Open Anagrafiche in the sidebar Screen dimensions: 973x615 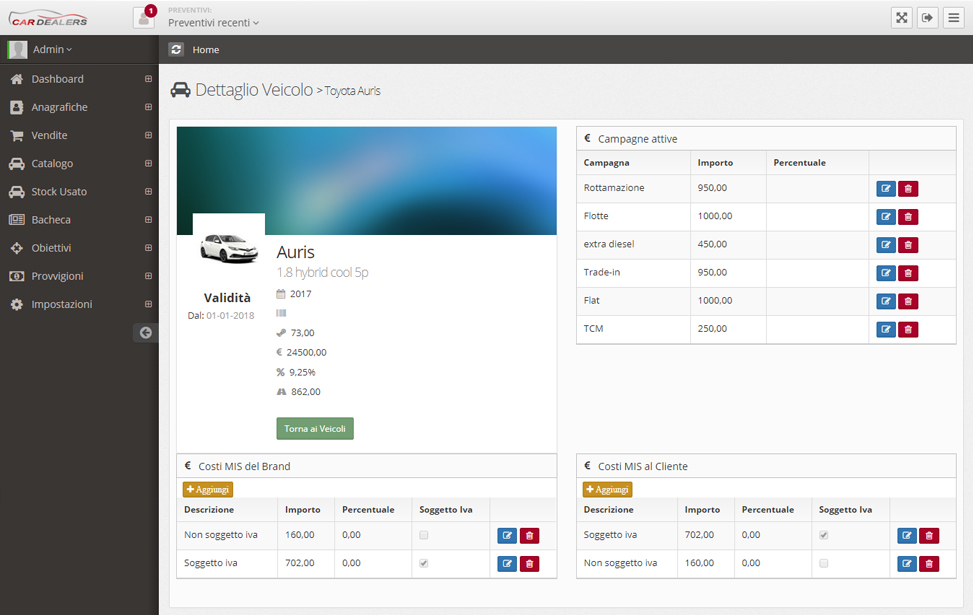pos(60,107)
